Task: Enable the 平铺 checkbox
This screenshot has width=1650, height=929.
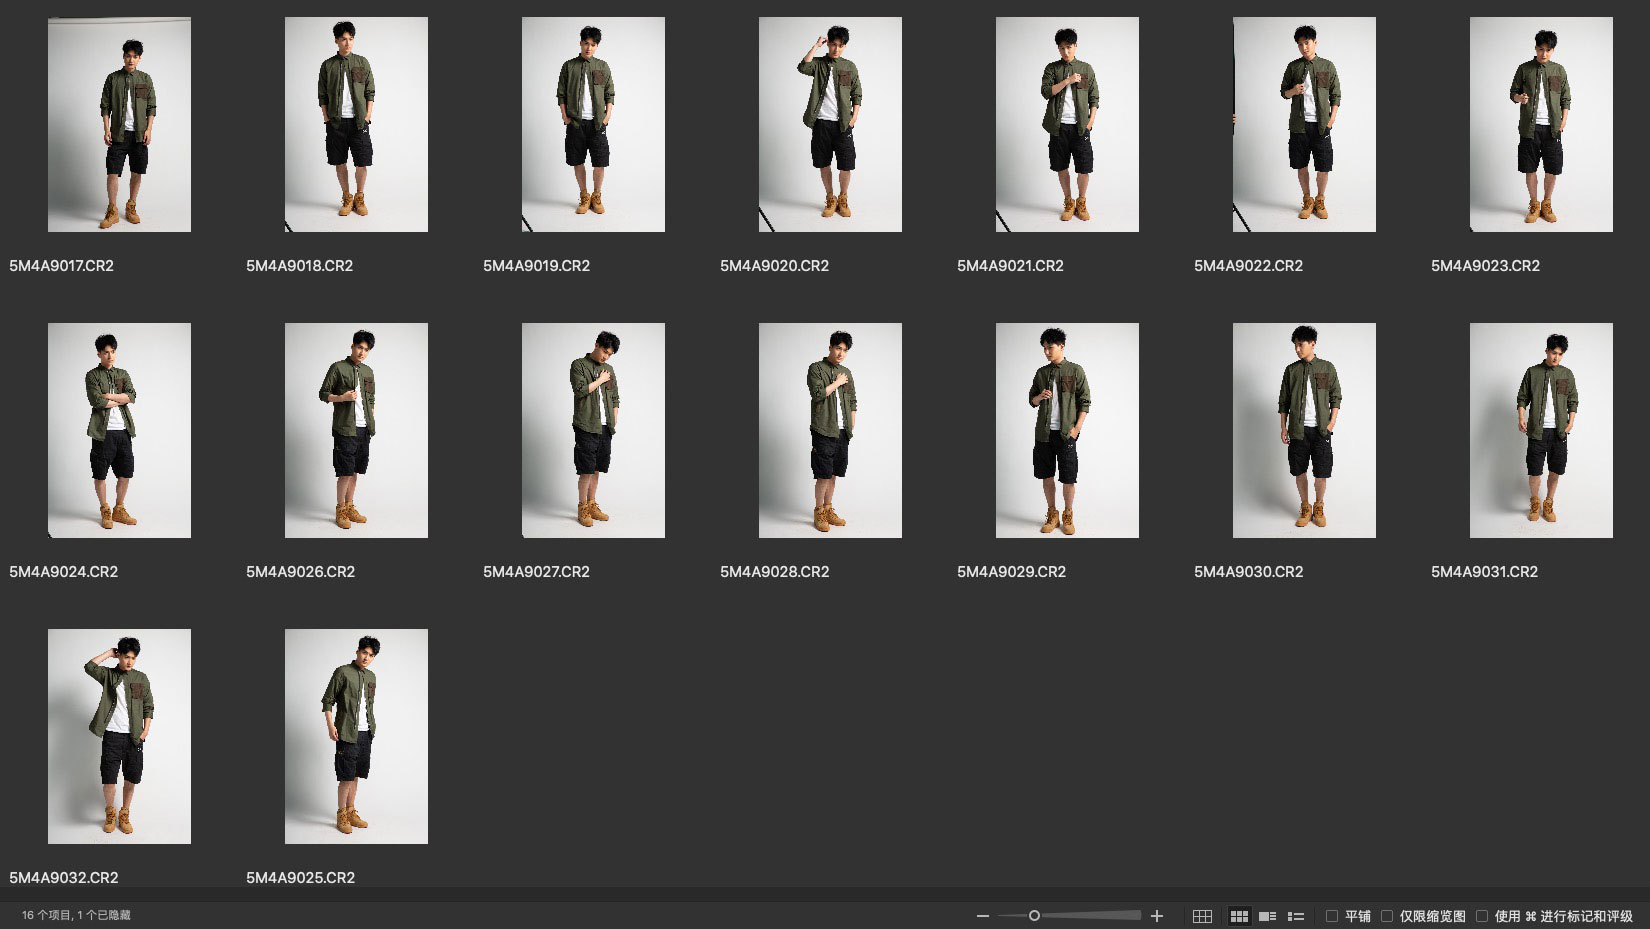Action: coord(1332,916)
